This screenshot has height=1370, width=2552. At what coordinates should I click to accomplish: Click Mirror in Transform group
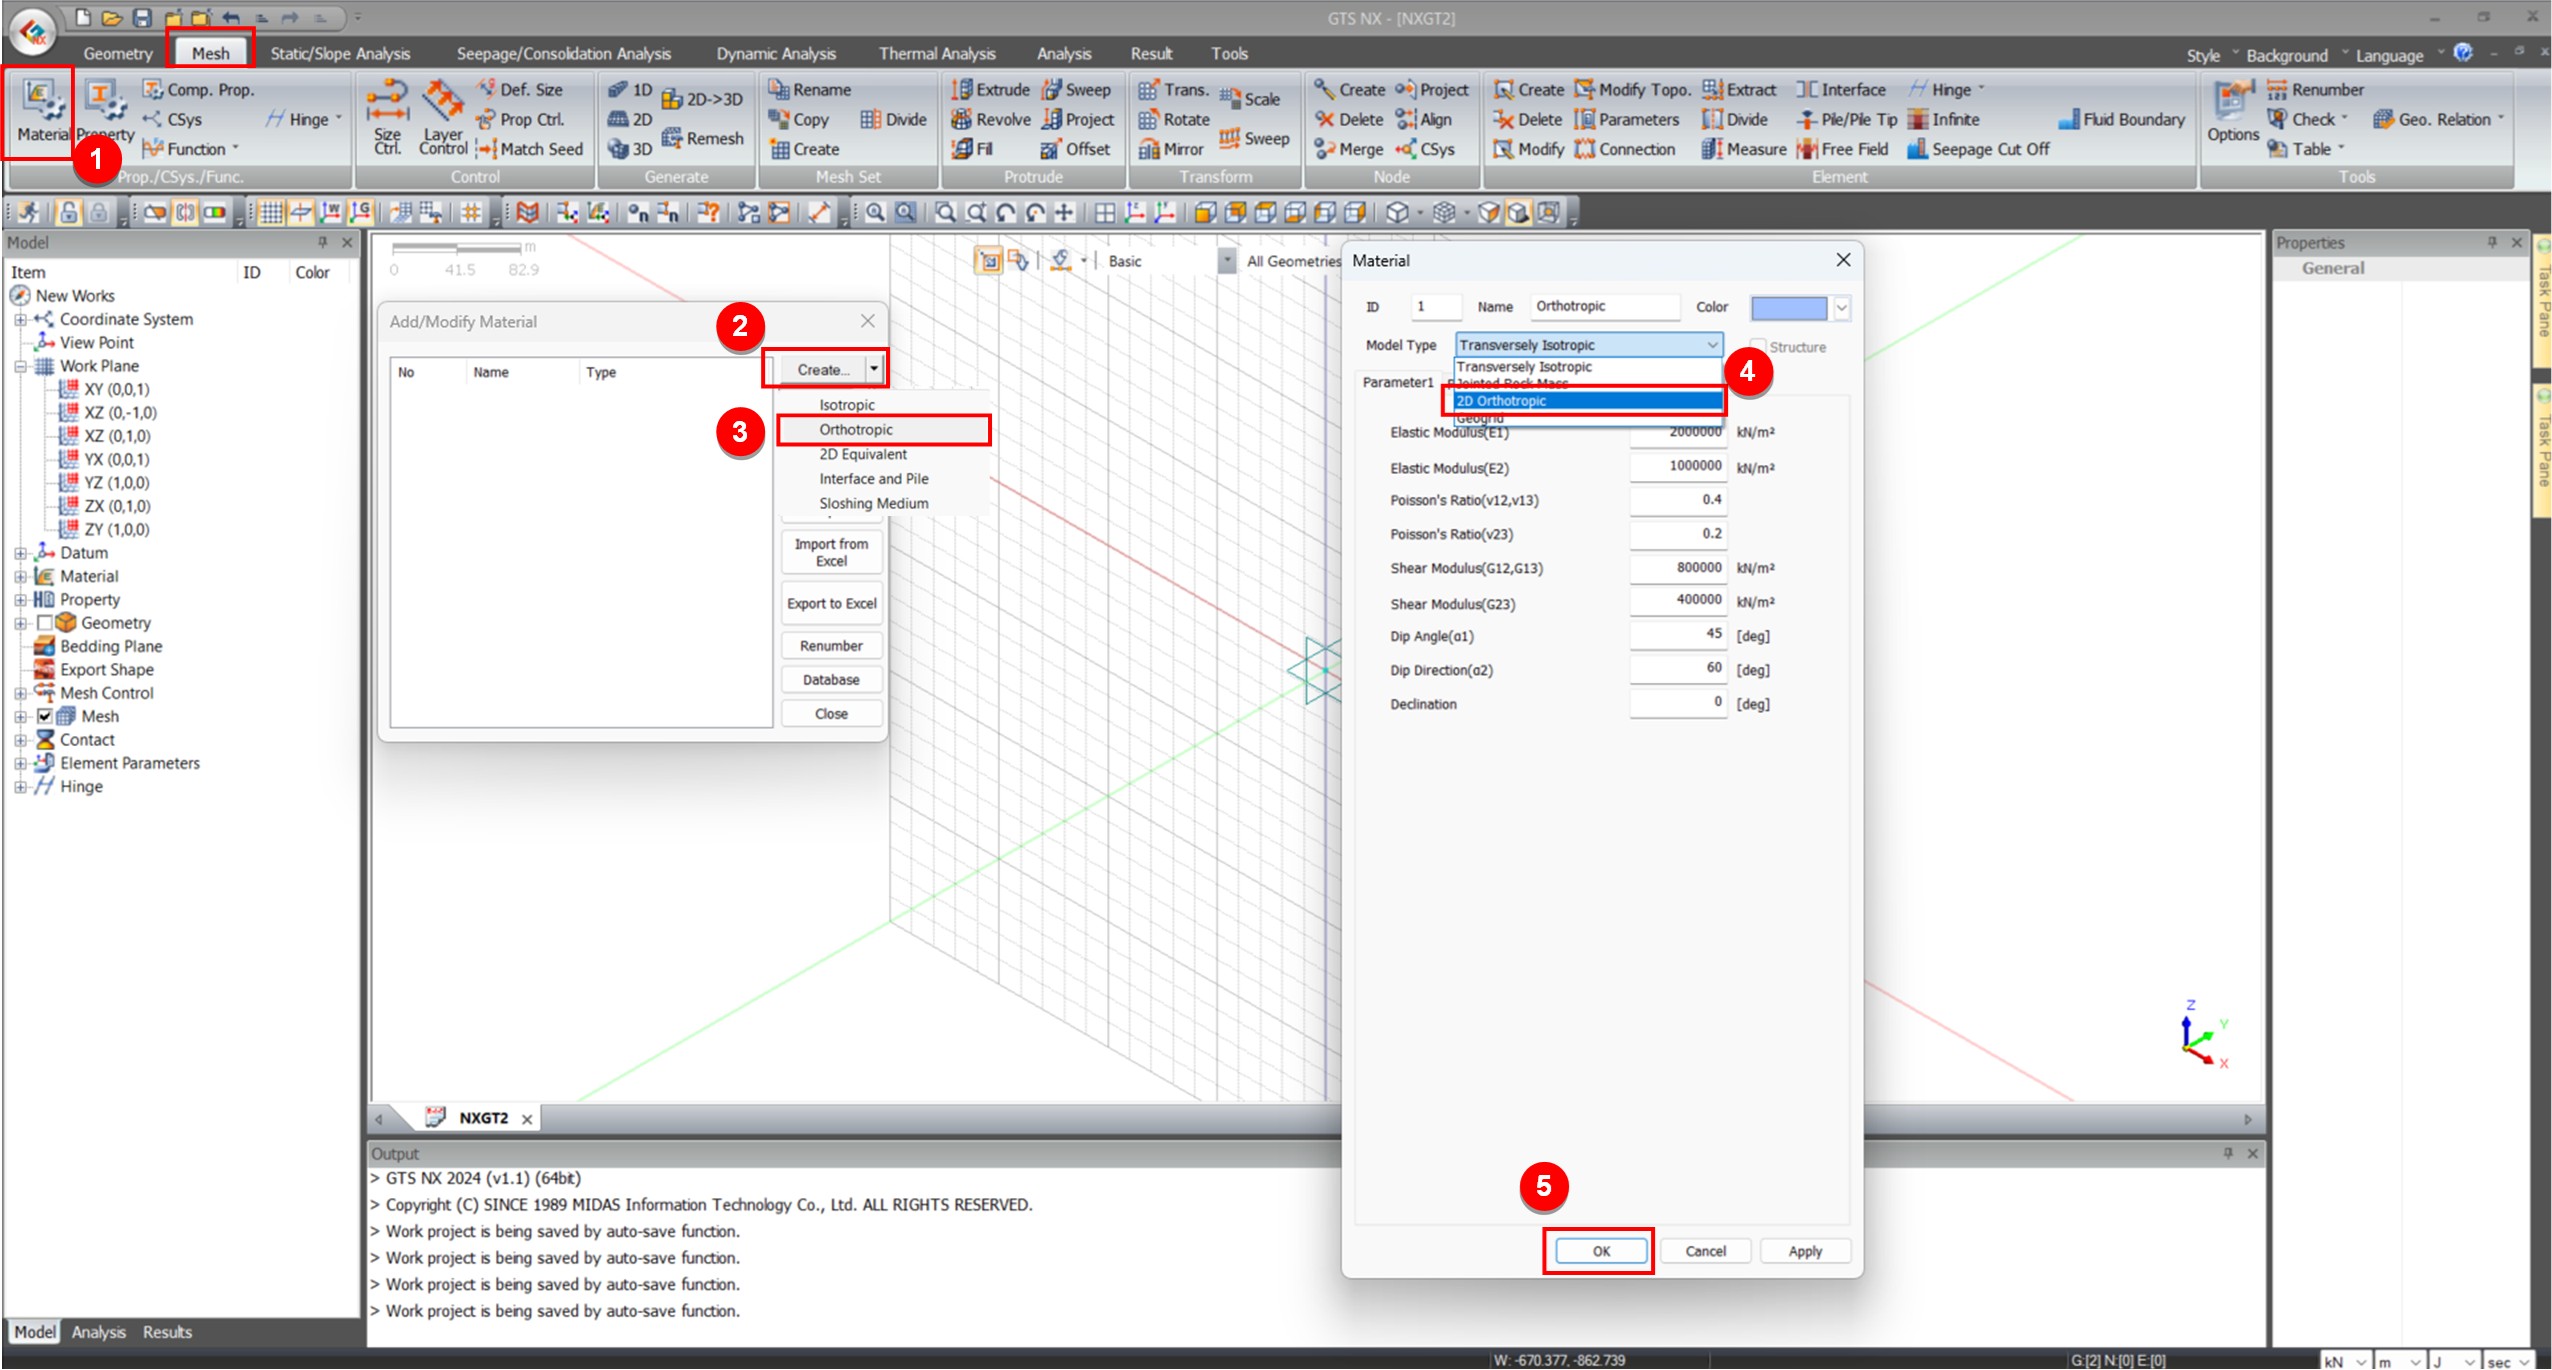point(1171,149)
